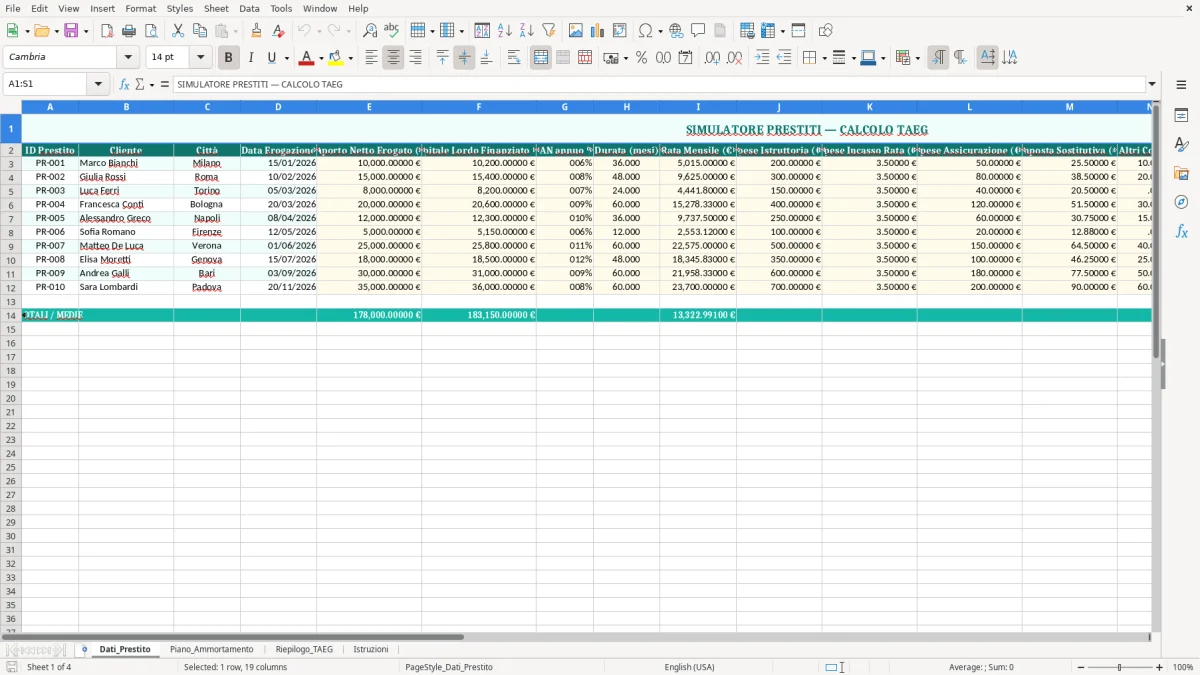Screen dimensions: 1200x675
Task: Click the Insert Comment icon
Action: pos(698,31)
